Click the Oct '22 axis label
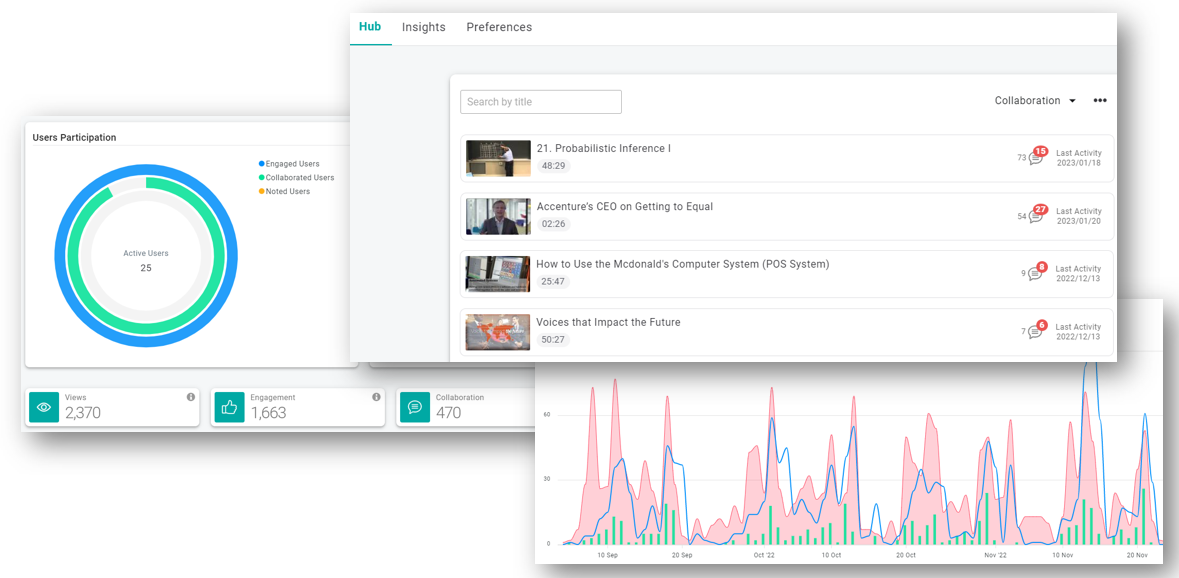This screenshot has width=1179, height=578. click(764, 555)
